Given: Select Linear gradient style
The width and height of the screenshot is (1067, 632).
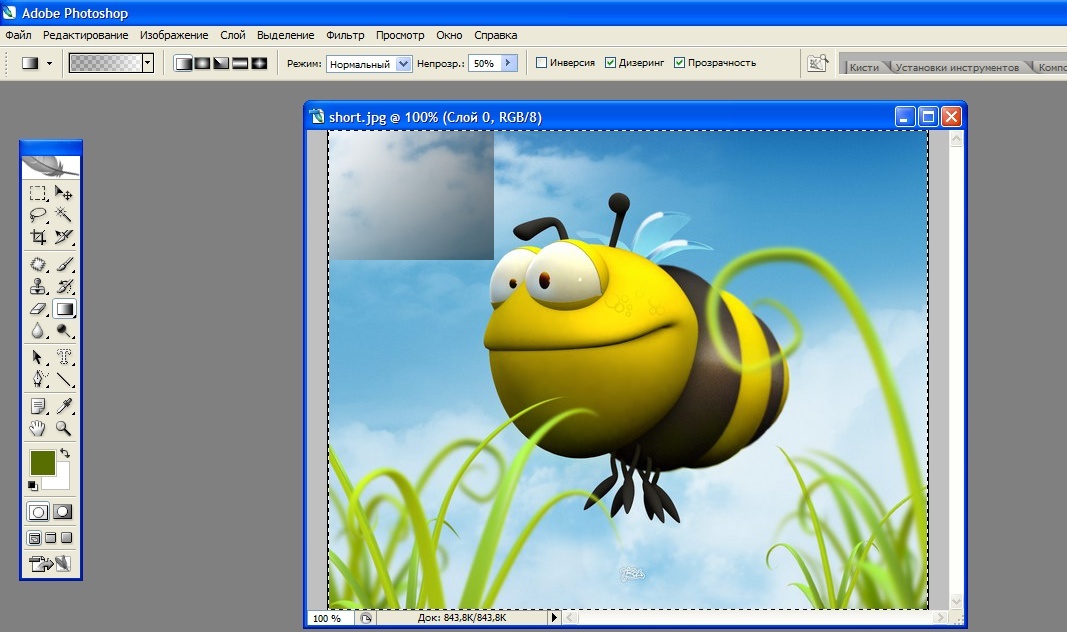Looking at the screenshot, I should [183, 63].
